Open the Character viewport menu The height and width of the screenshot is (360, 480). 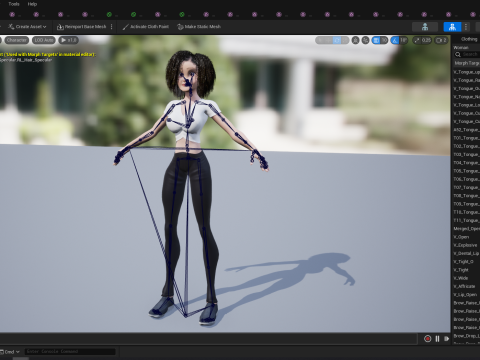pyautogui.click(x=16, y=40)
